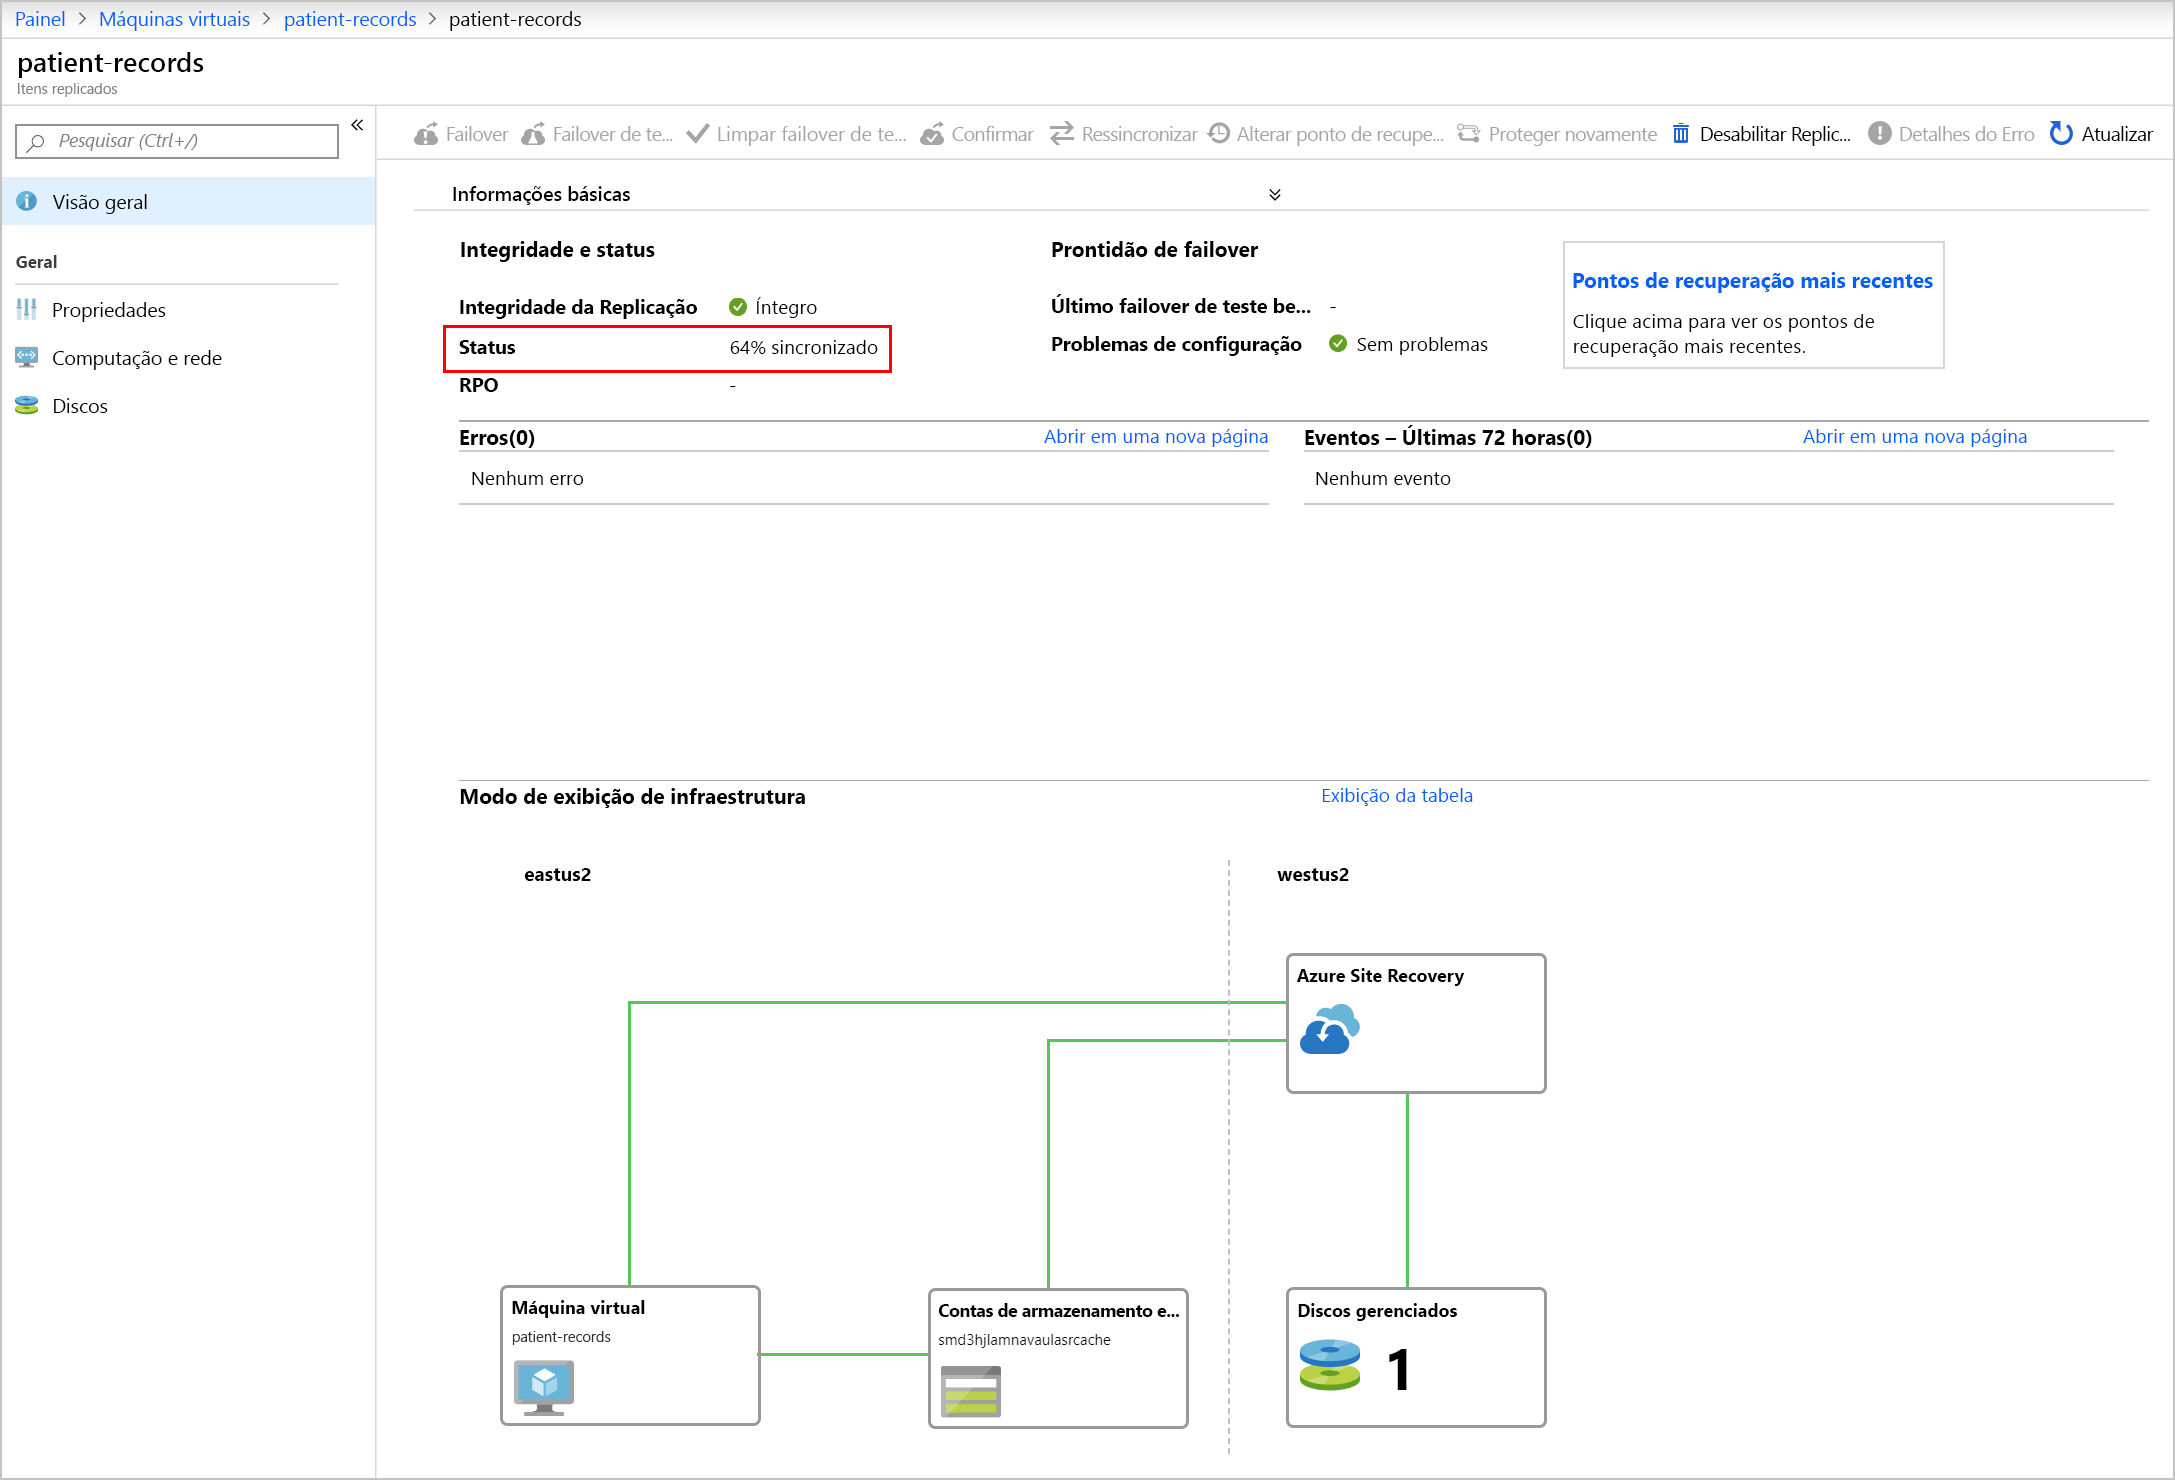Click the storage account cache icon
Image resolution: width=2175 pixels, height=1480 pixels.
(971, 1391)
